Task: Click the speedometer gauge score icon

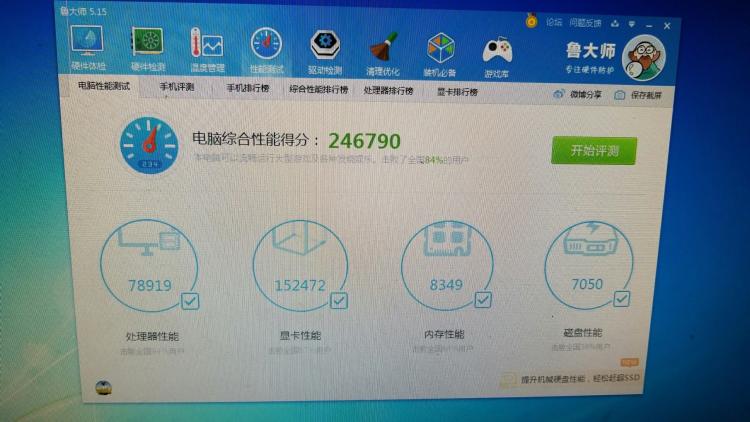Action: pos(149,145)
